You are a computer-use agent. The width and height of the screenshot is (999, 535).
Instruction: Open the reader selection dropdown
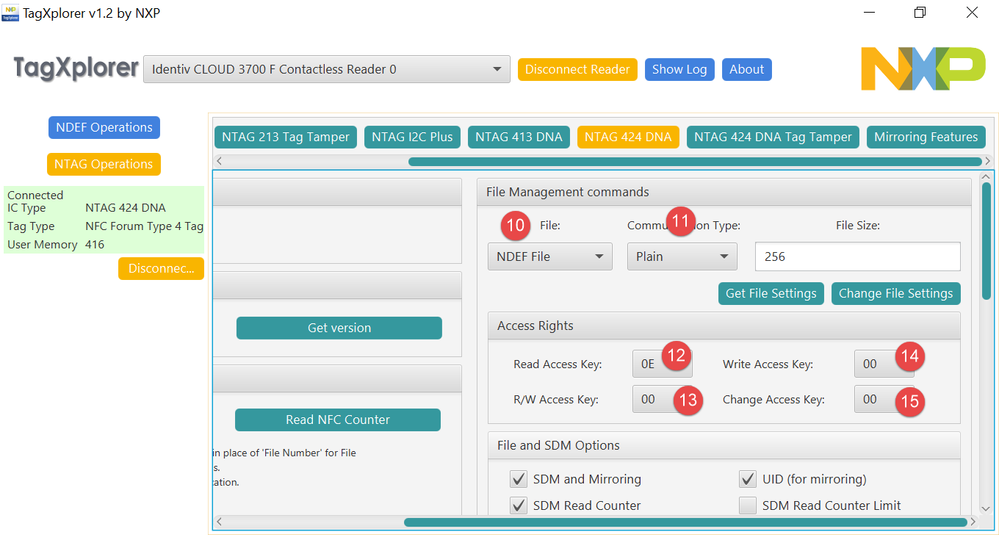[327, 69]
